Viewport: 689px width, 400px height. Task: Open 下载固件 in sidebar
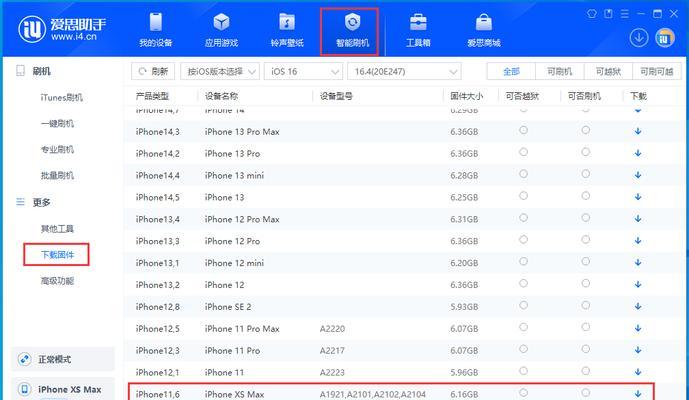point(57,255)
